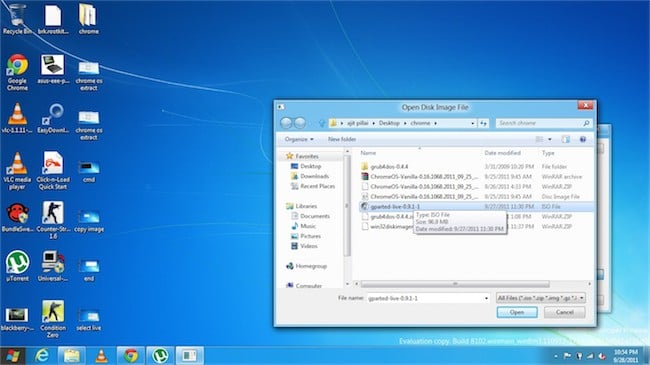The image size is (650, 365).
Task: Select the grub4dos-0.4.4 File folder row
Action: (x=476, y=167)
